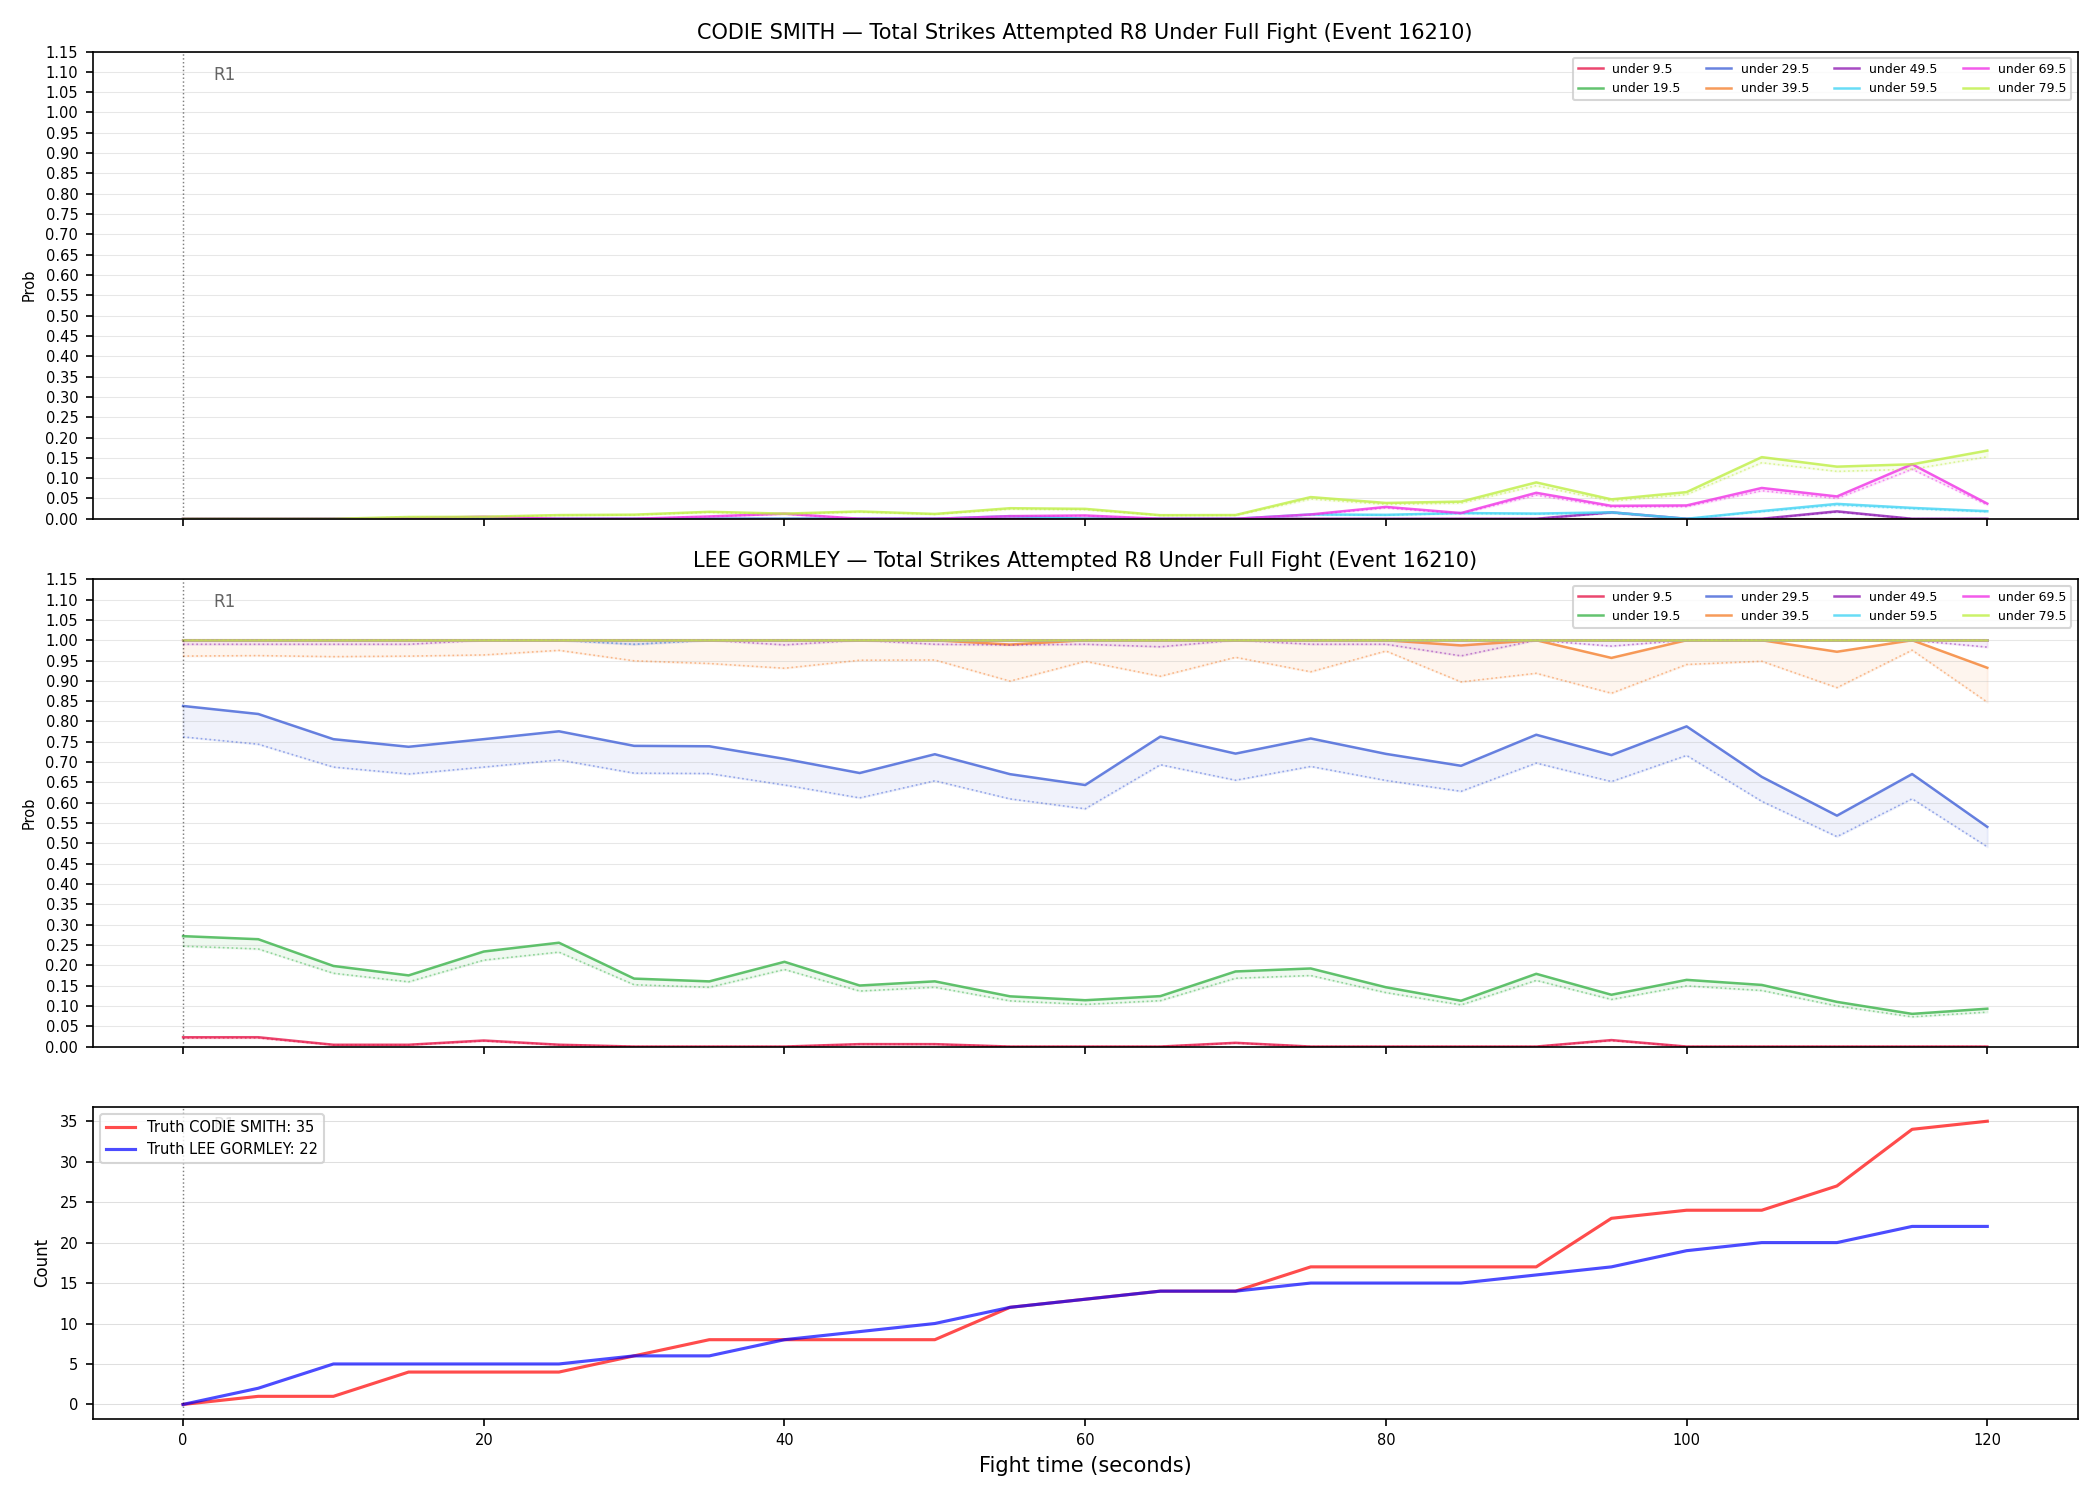Click 'under 39.5' in CODIE SMITH legend
Image resolution: width=2100 pixels, height=1500 pixels.
(1775, 88)
